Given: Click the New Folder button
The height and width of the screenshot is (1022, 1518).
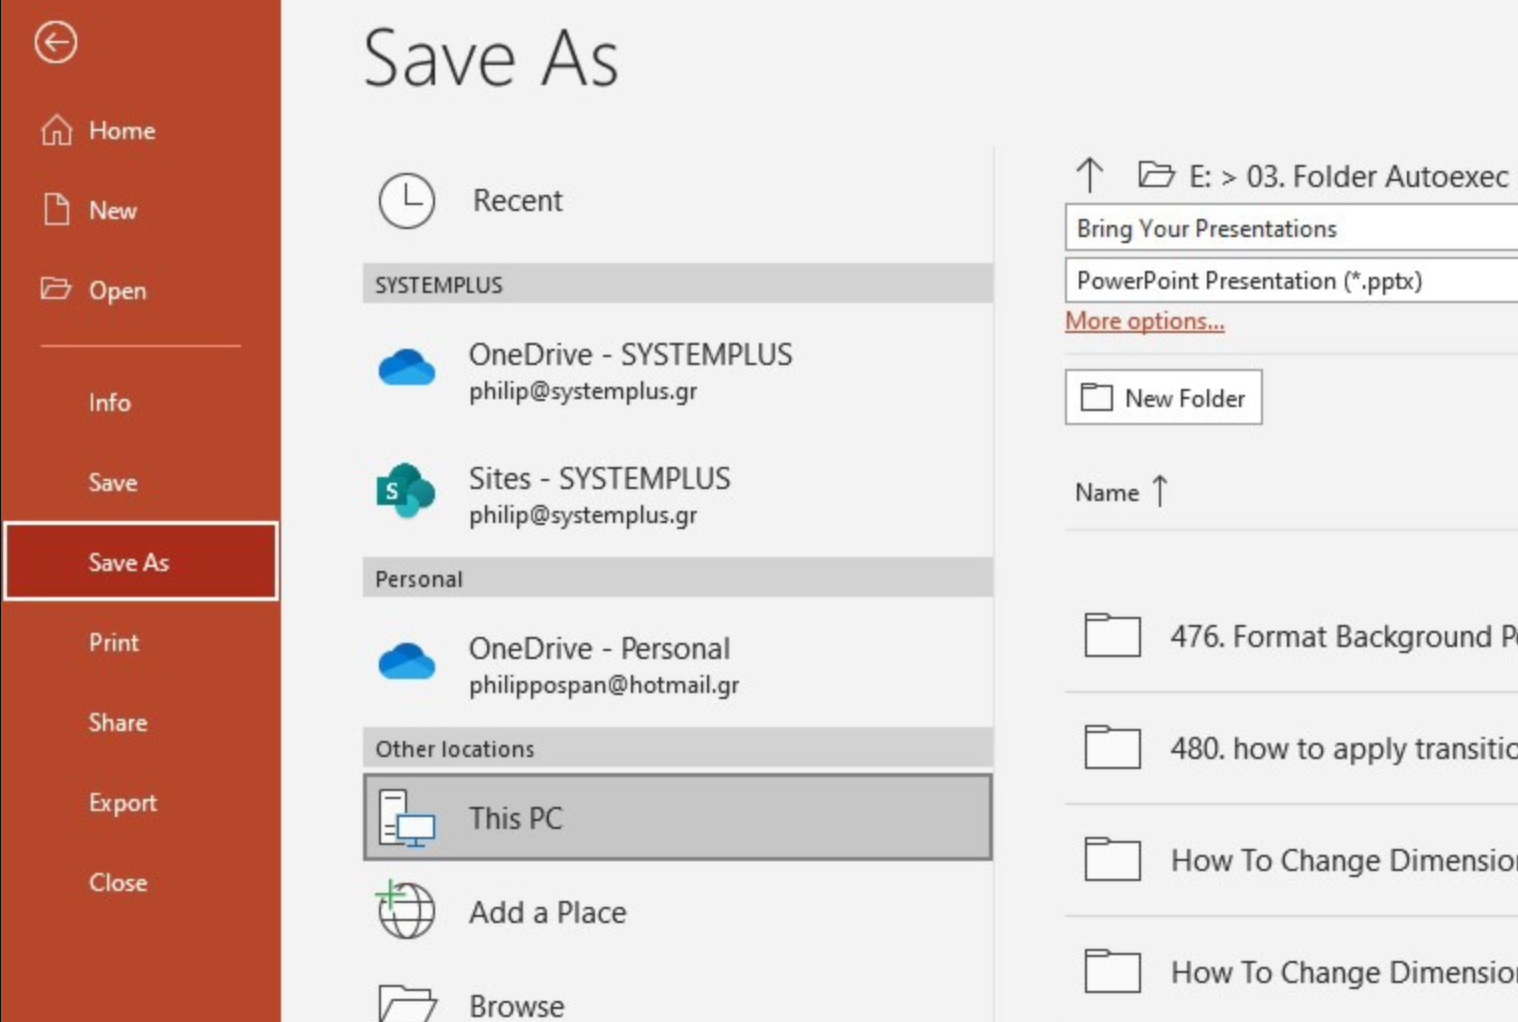Looking at the screenshot, I should (1163, 397).
